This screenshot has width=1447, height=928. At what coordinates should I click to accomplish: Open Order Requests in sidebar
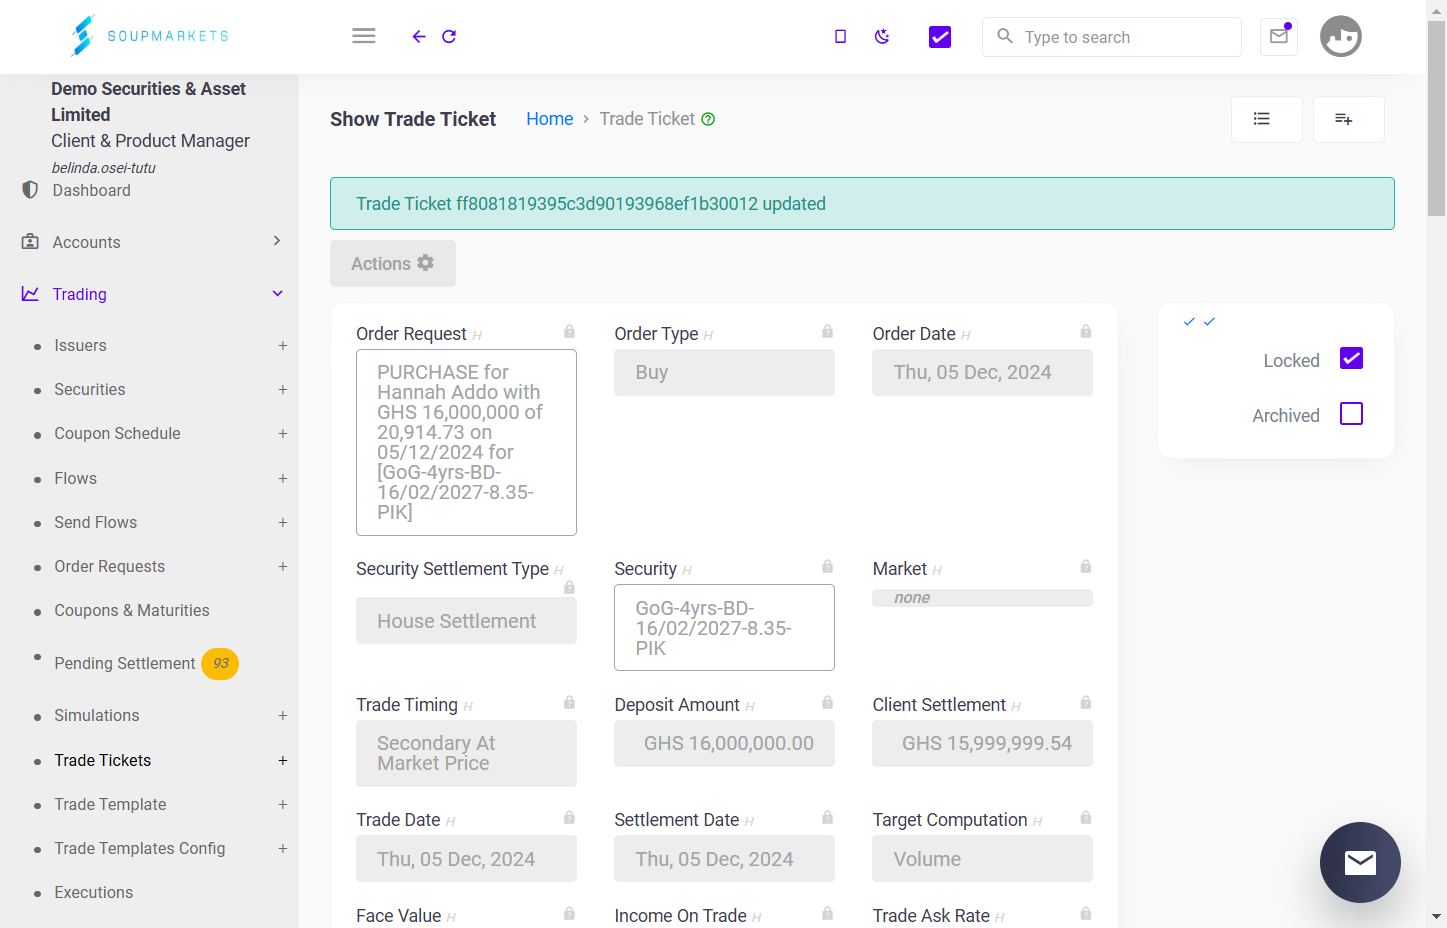point(110,566)
